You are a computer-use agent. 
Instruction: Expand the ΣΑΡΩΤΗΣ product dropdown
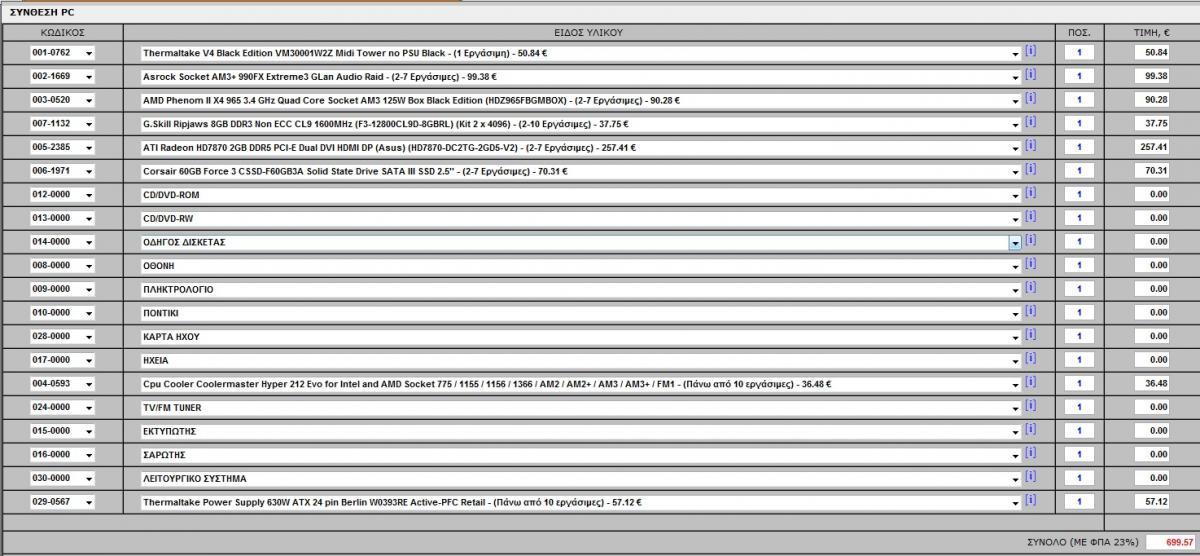[x=580, y=455]
